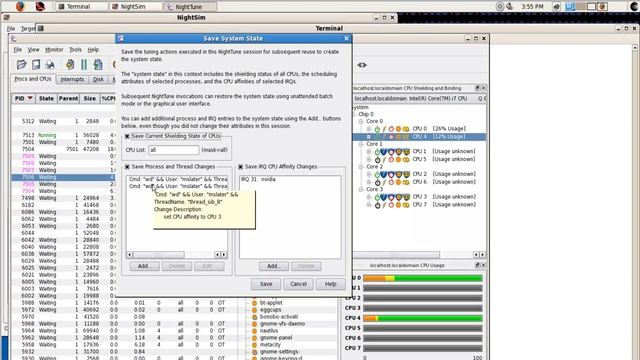The height and width of the screenshot is (360, 640).
Task: Click the save disk icon in NightTune toolbar
Action: [36, 64]
